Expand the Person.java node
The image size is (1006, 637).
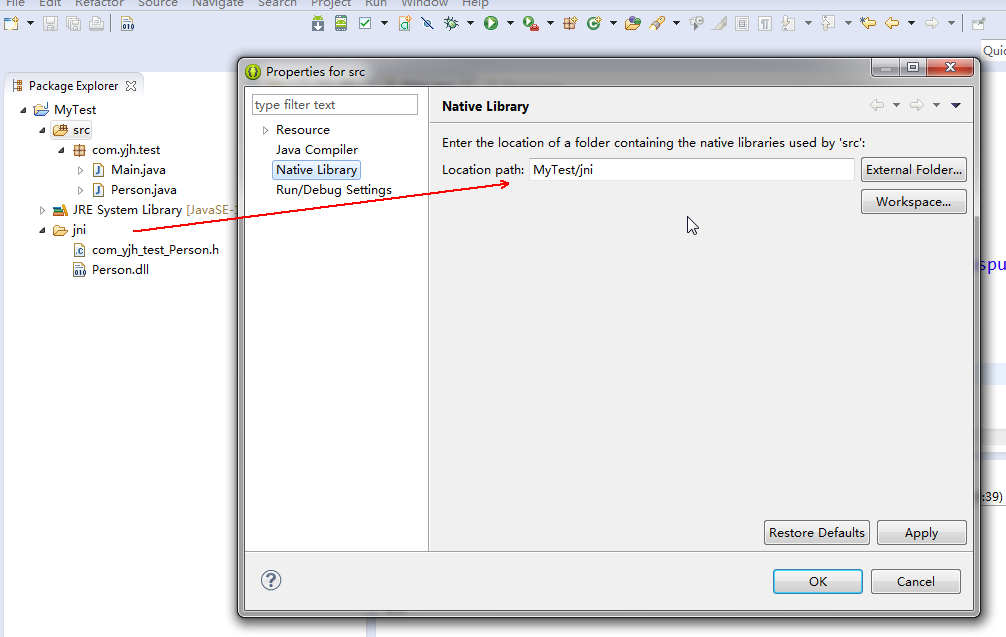(x=80, y=190)
